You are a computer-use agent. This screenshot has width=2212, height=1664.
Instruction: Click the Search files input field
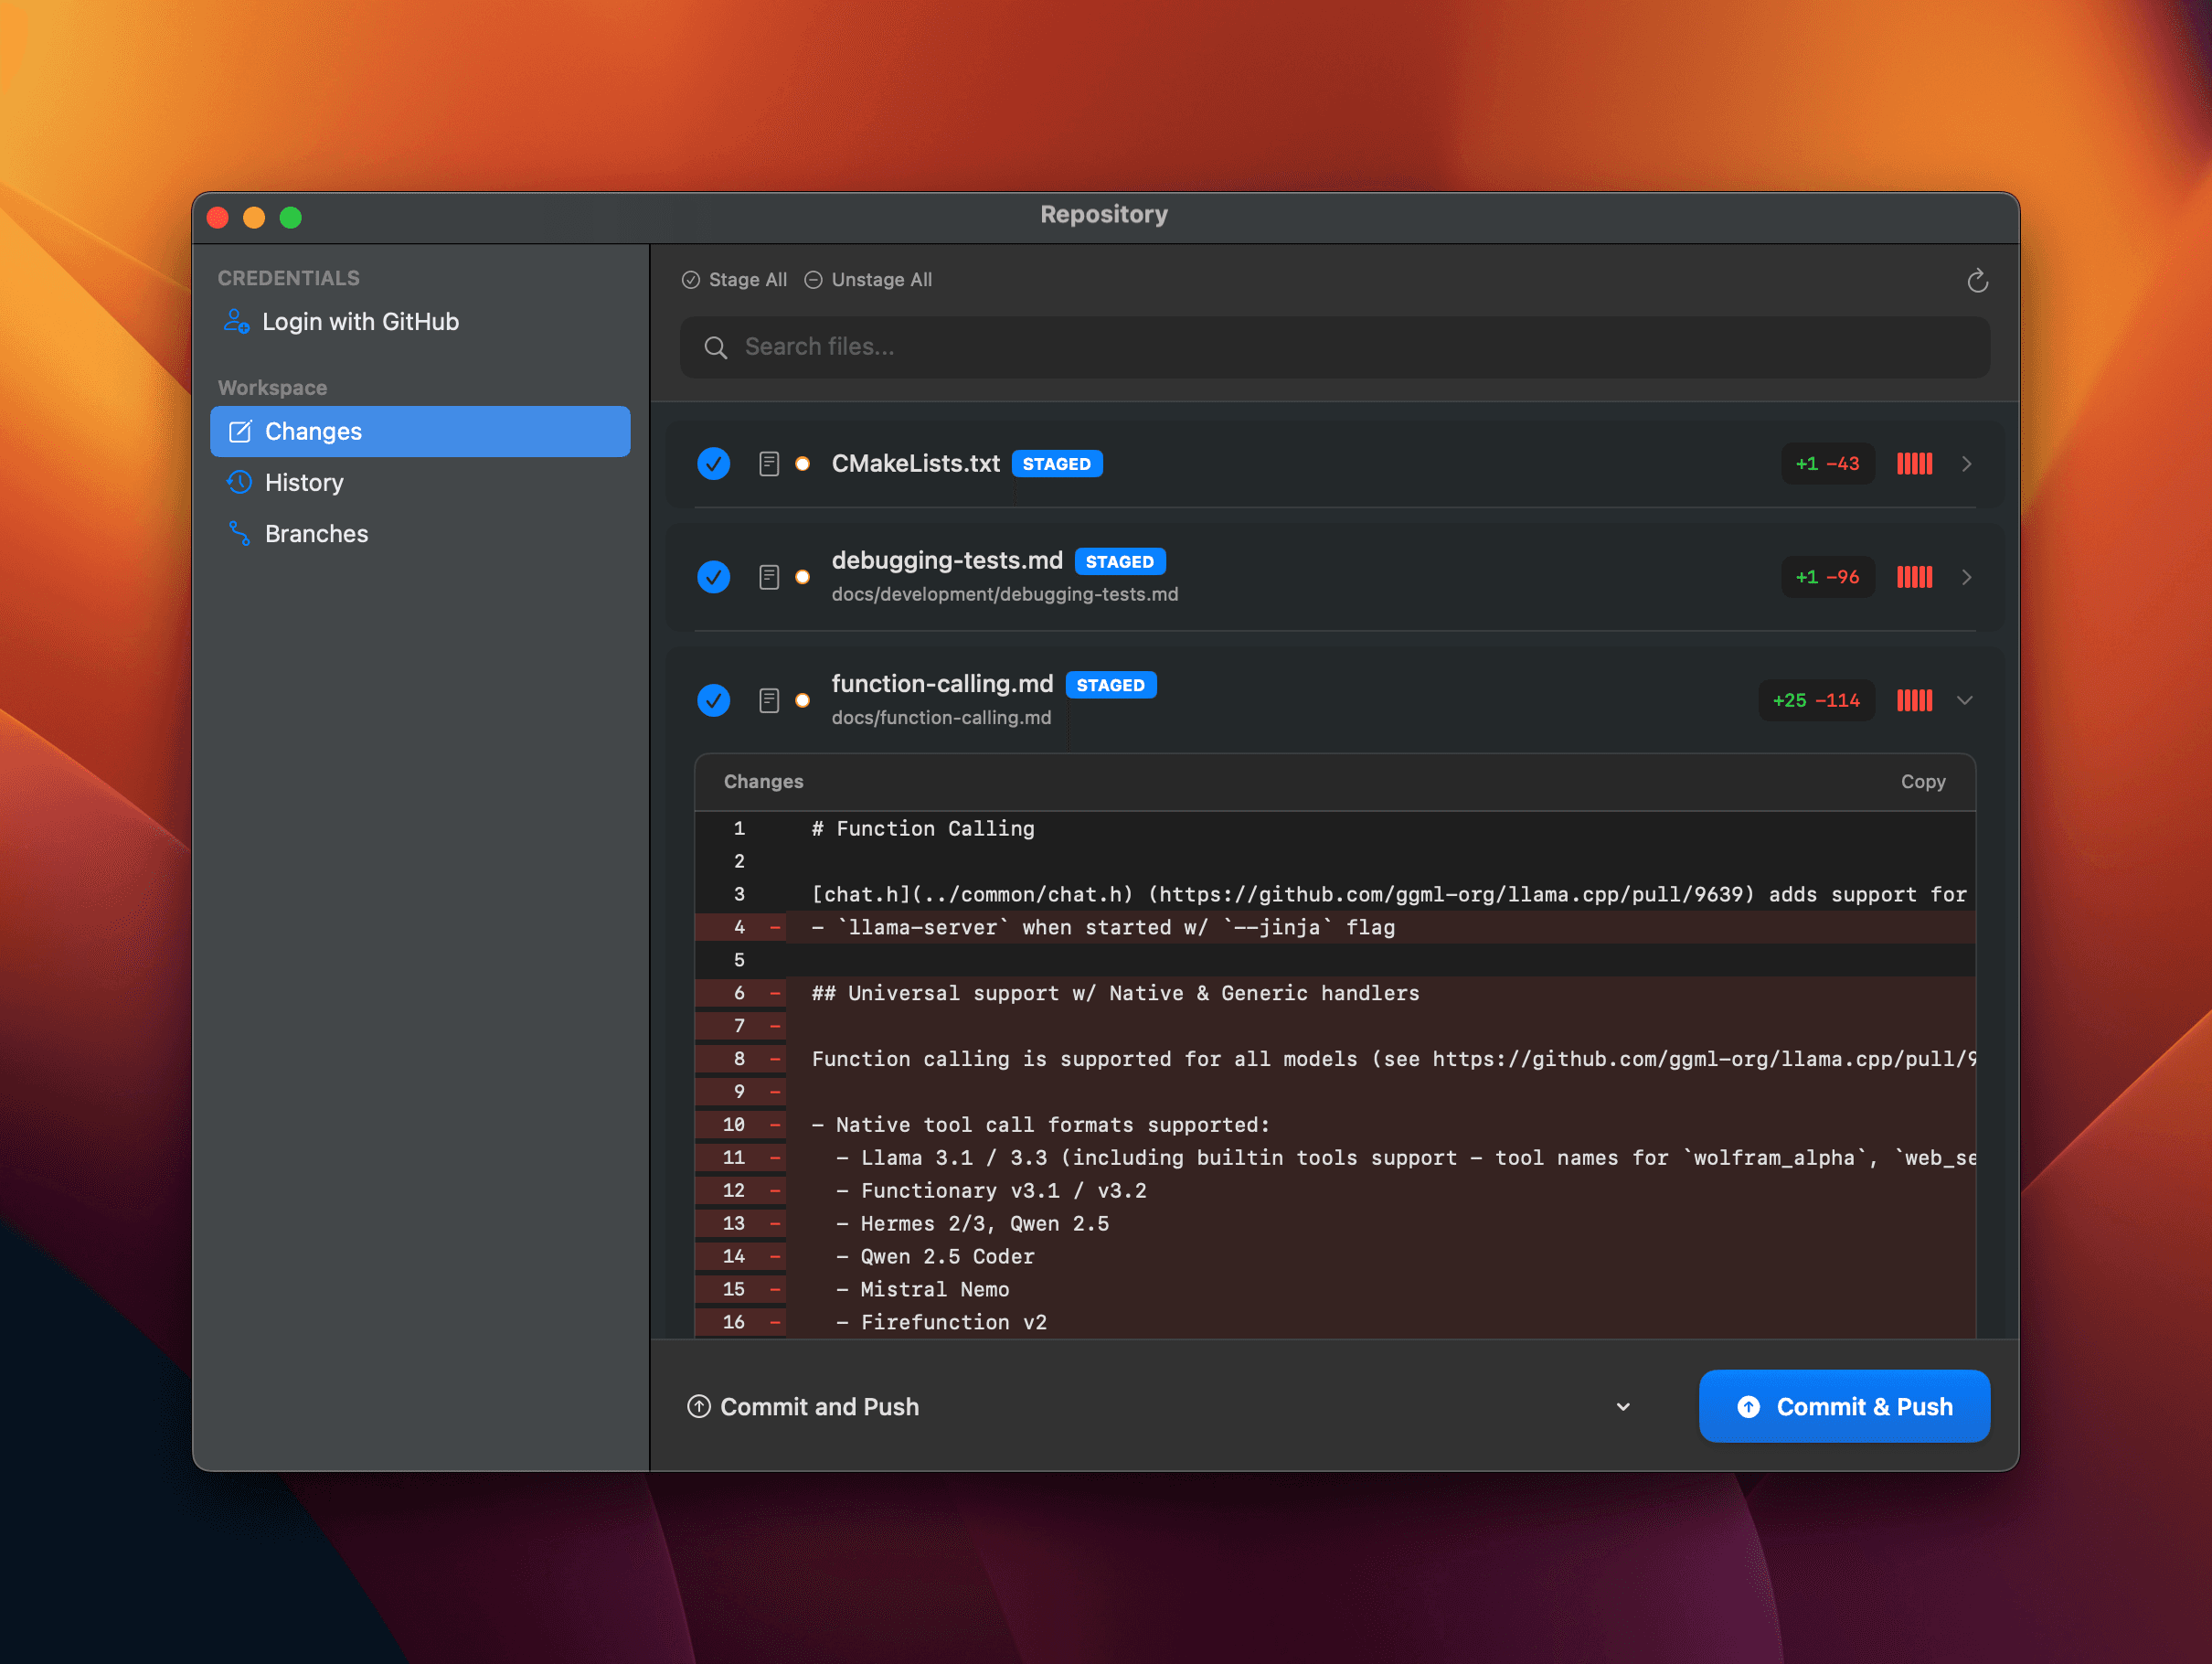pyautogui.click(x=1335, y=347)
